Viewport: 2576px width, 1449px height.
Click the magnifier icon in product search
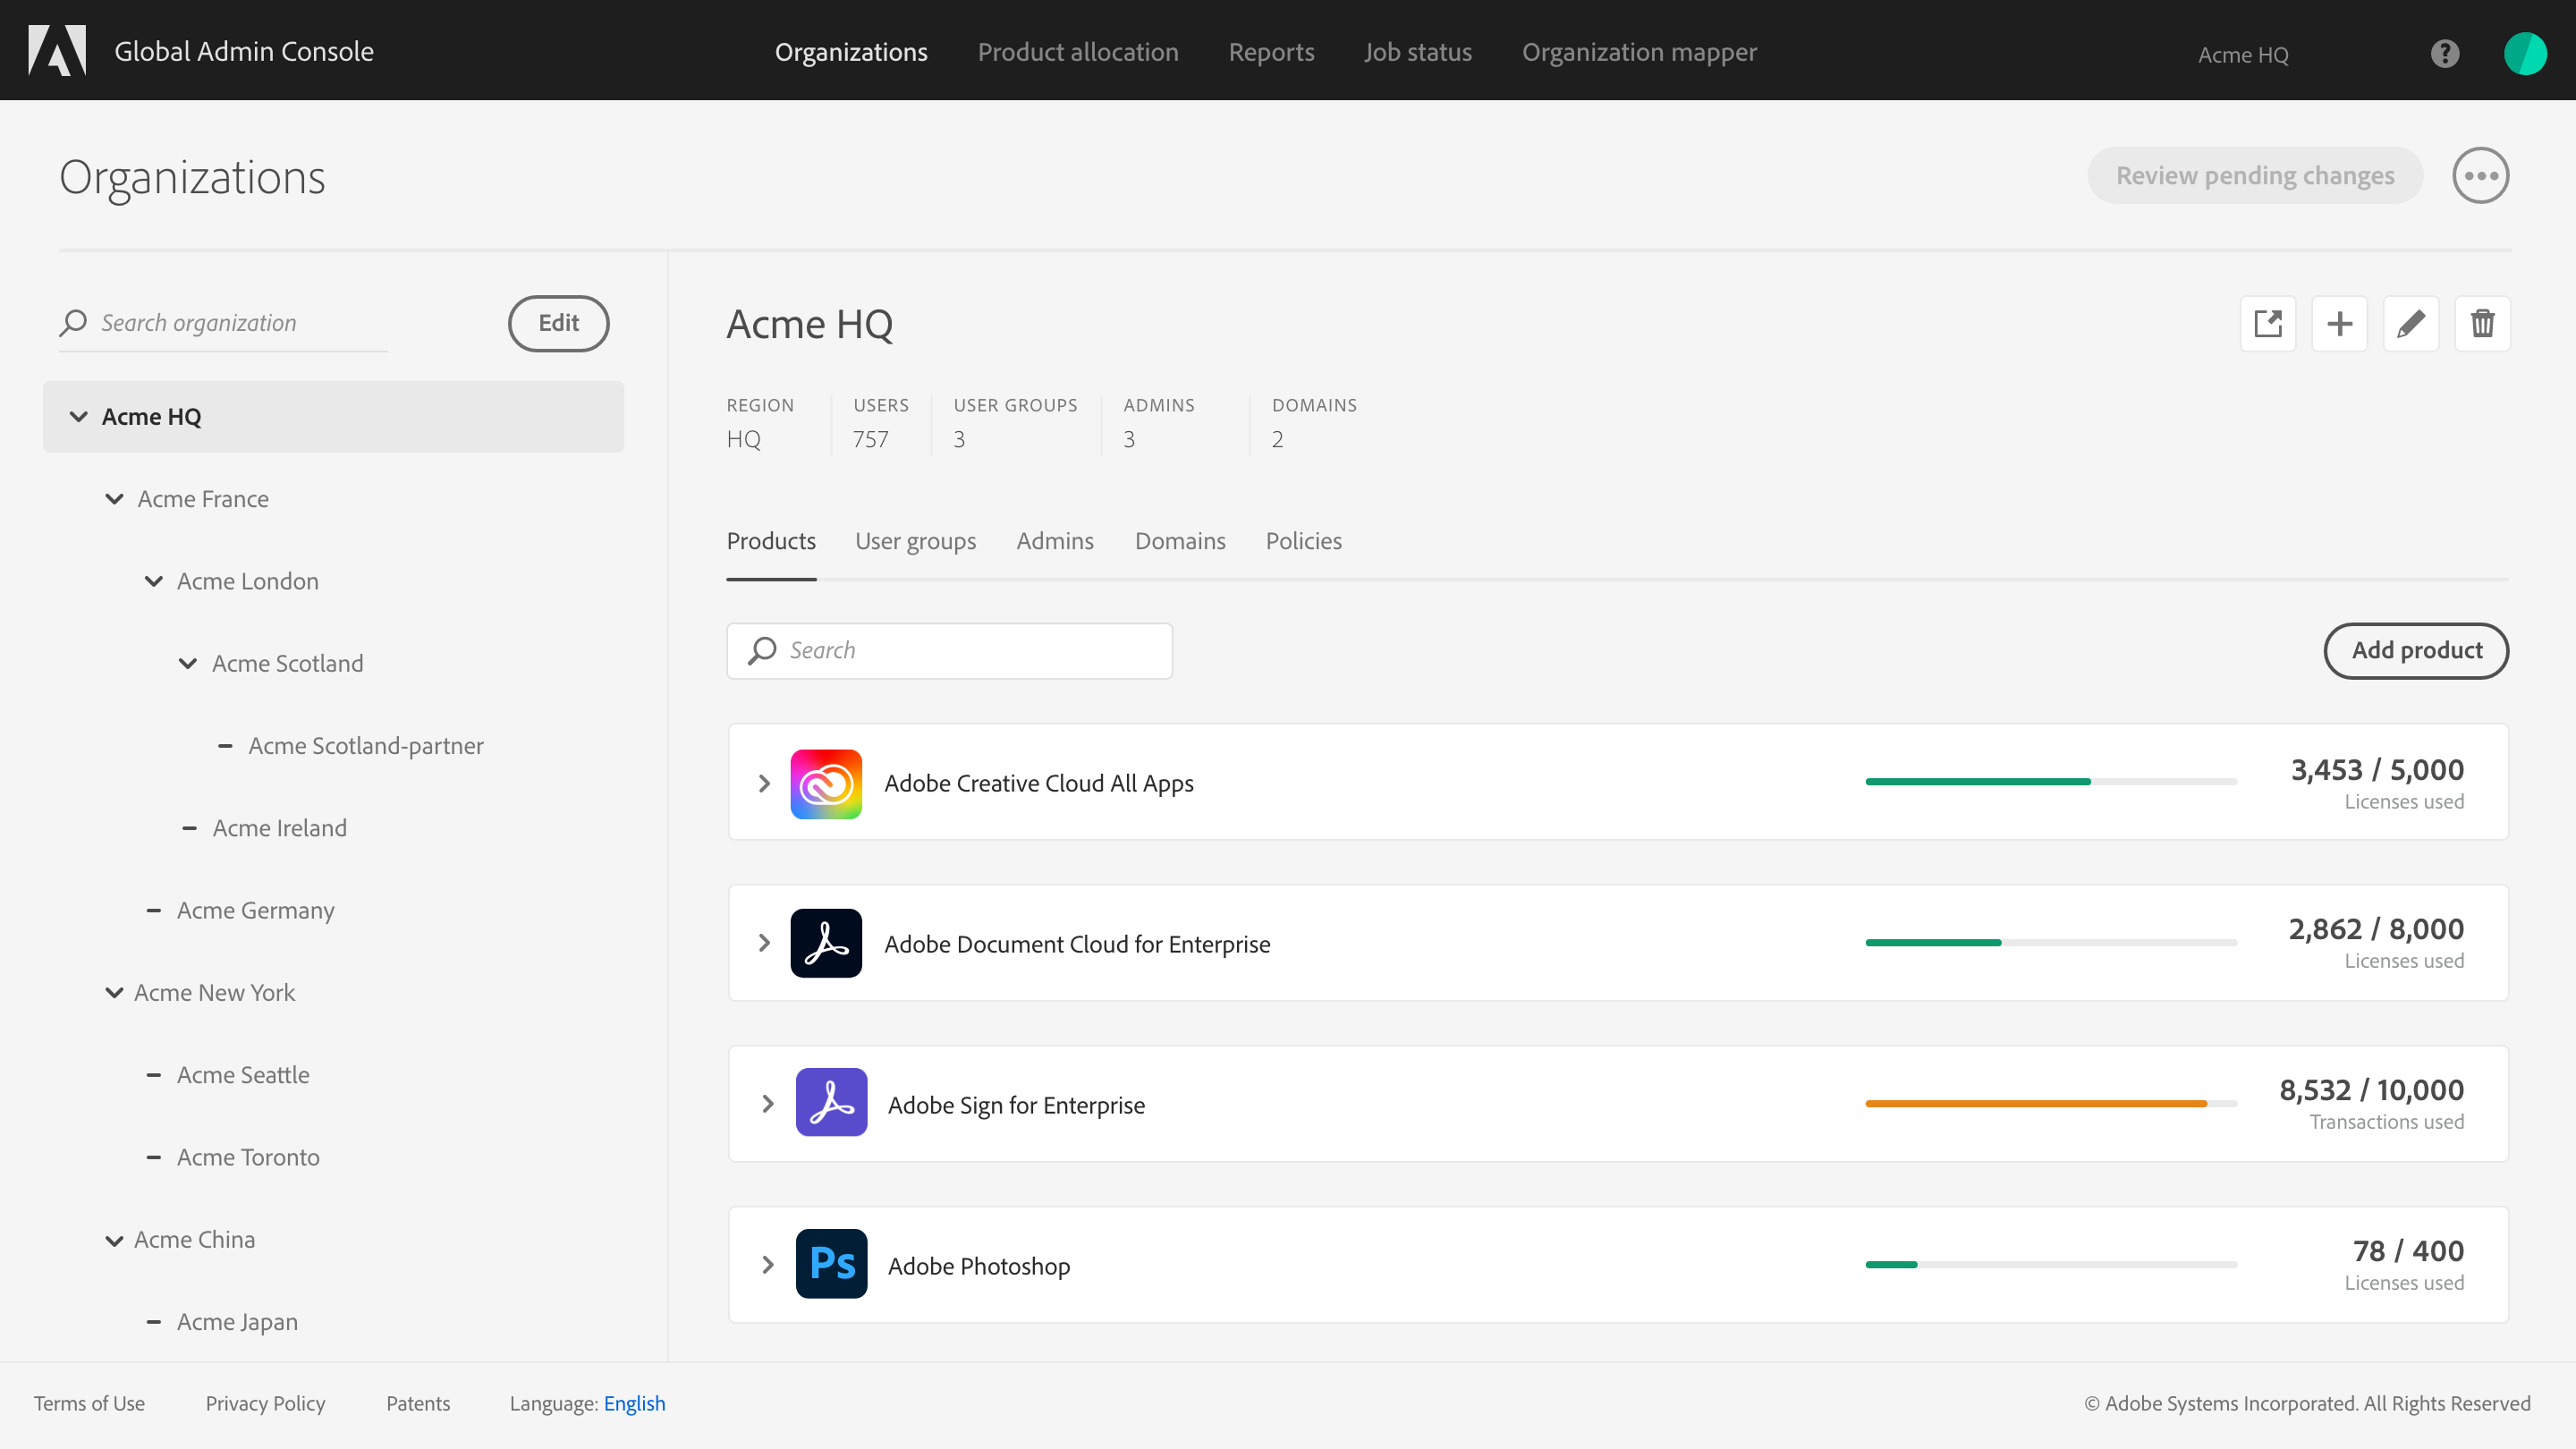click(762, 651)
